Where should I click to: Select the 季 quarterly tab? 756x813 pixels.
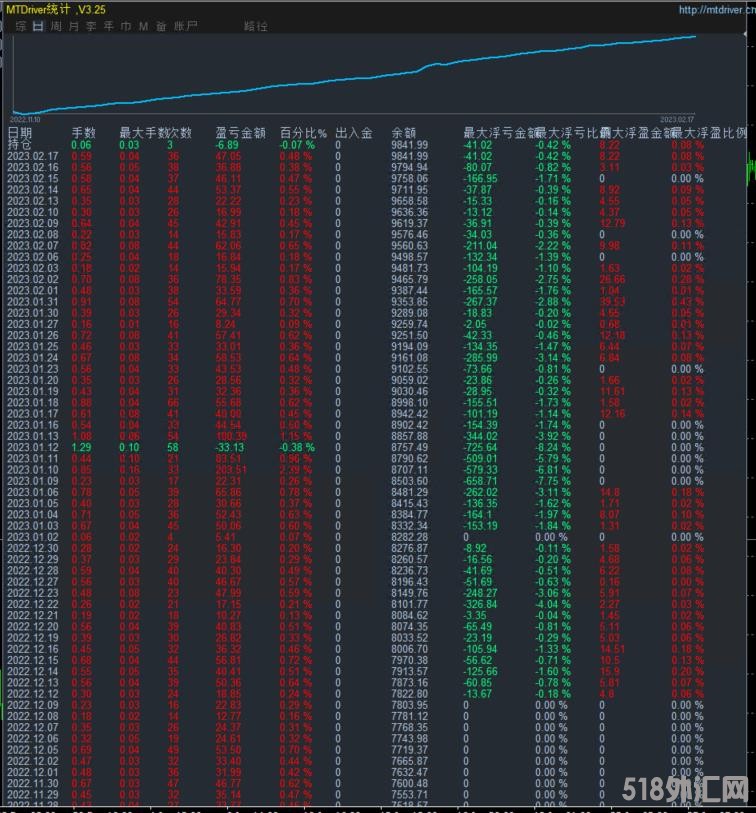pos(91,26)
